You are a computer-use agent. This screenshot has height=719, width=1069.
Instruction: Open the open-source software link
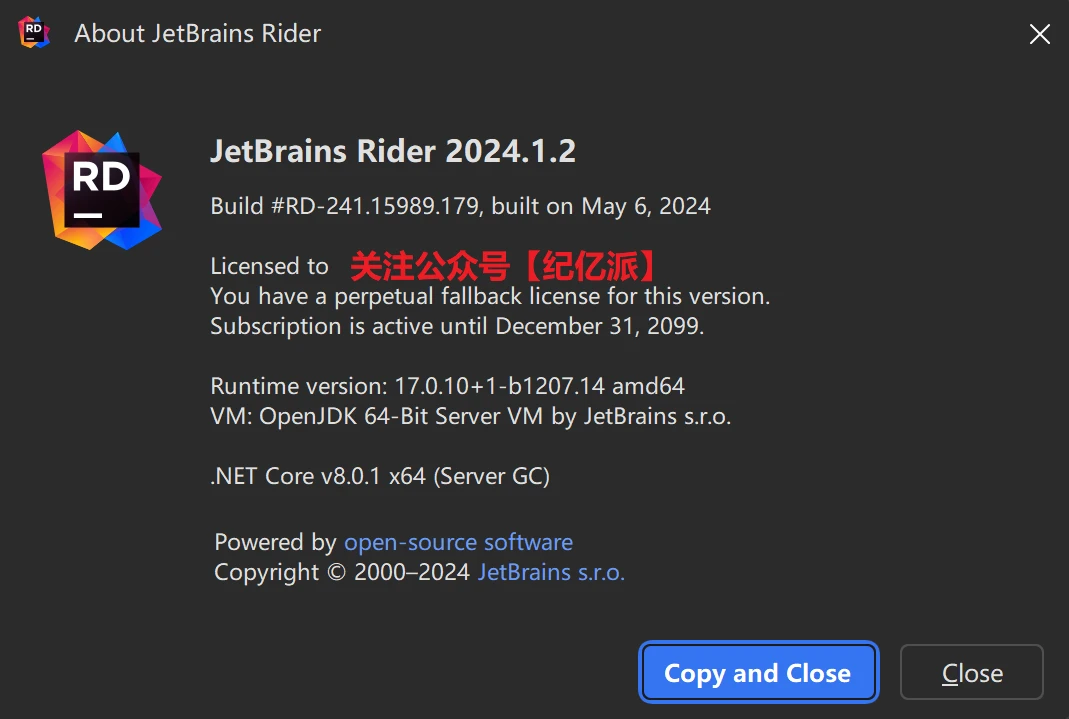coord(458,542)
